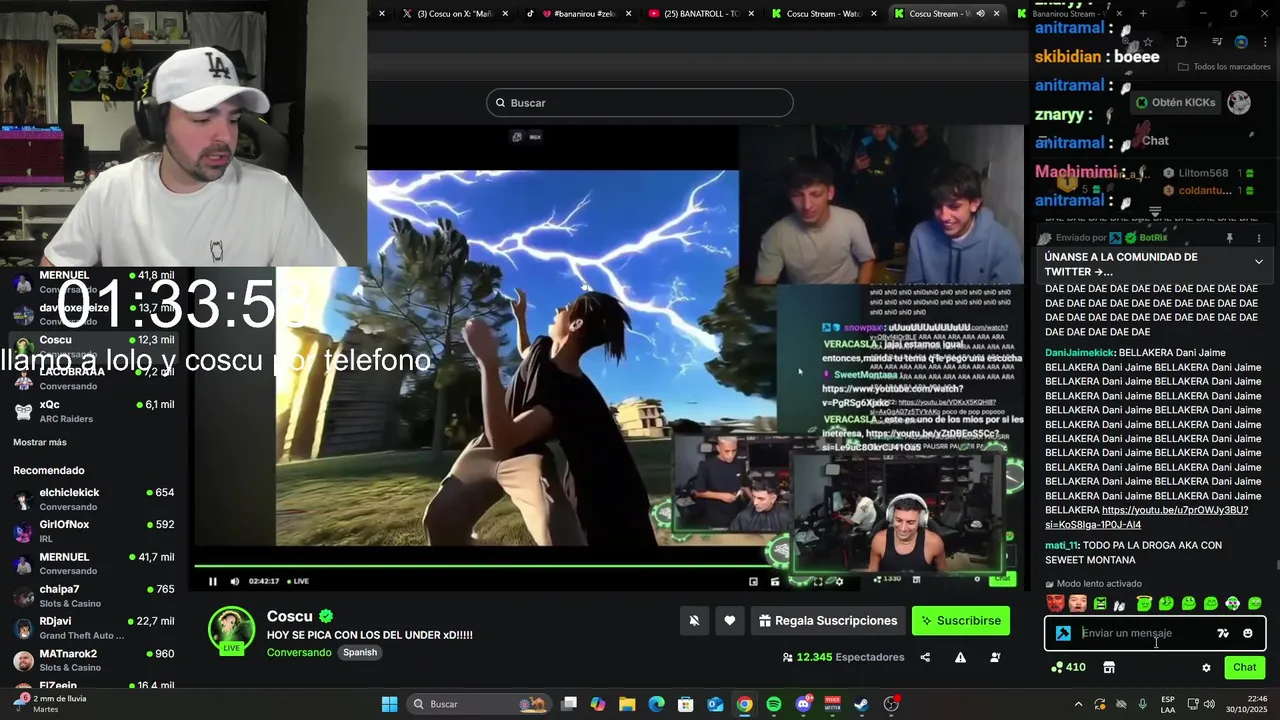Open pinned message three-dot options
Image resolution: width=1280 pixels, height=720 pixels.
coord(1259,238)
